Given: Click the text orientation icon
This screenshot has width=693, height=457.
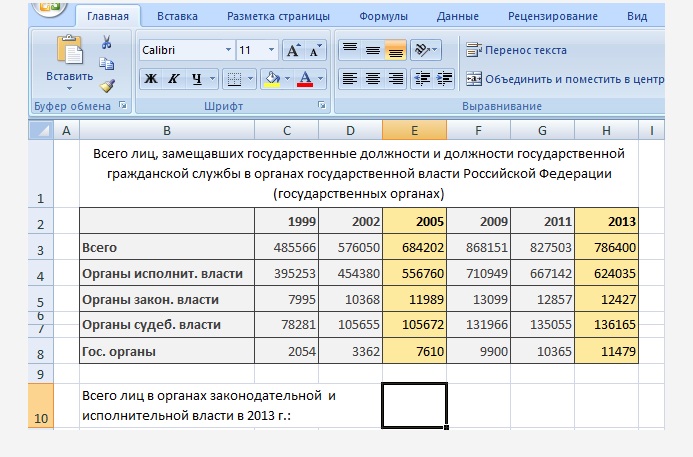Looking at the screenshot, I should tap(422, 50).
